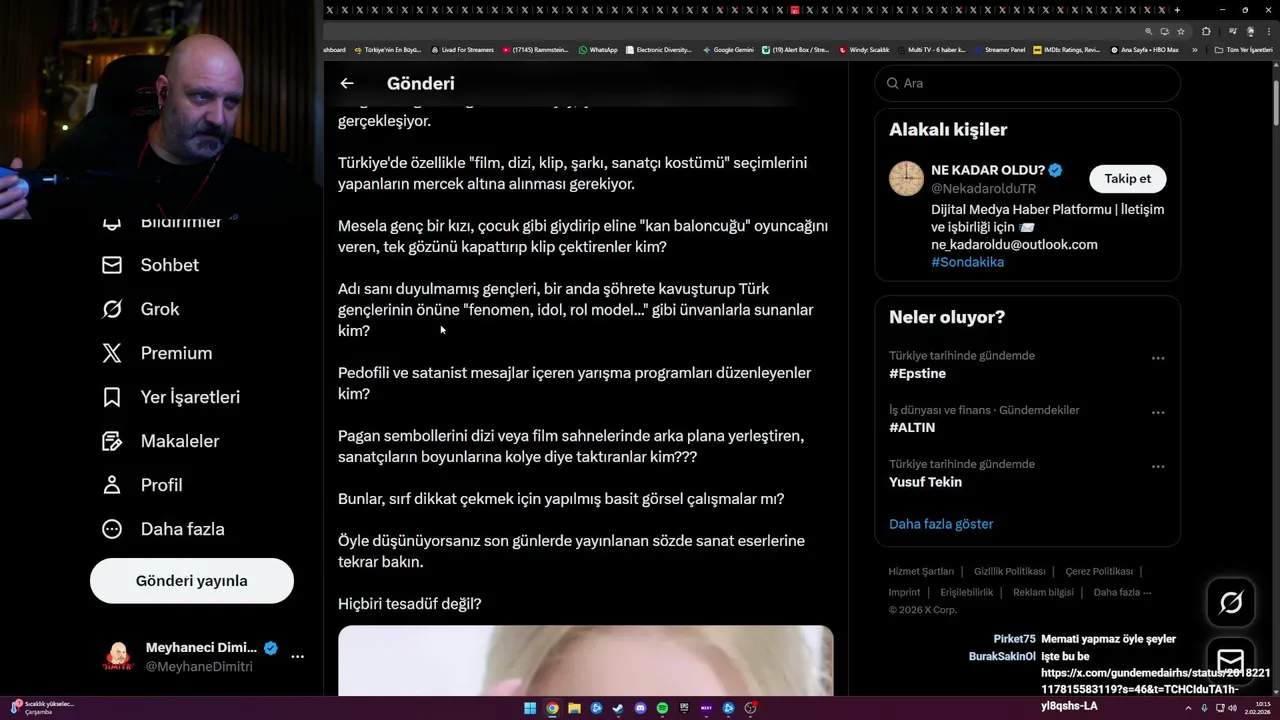Image resolution: width=1280 pixels, height=720 pixels.
Task: Click the Grok slashed-circle icon
Action: (x=112, y=309)
